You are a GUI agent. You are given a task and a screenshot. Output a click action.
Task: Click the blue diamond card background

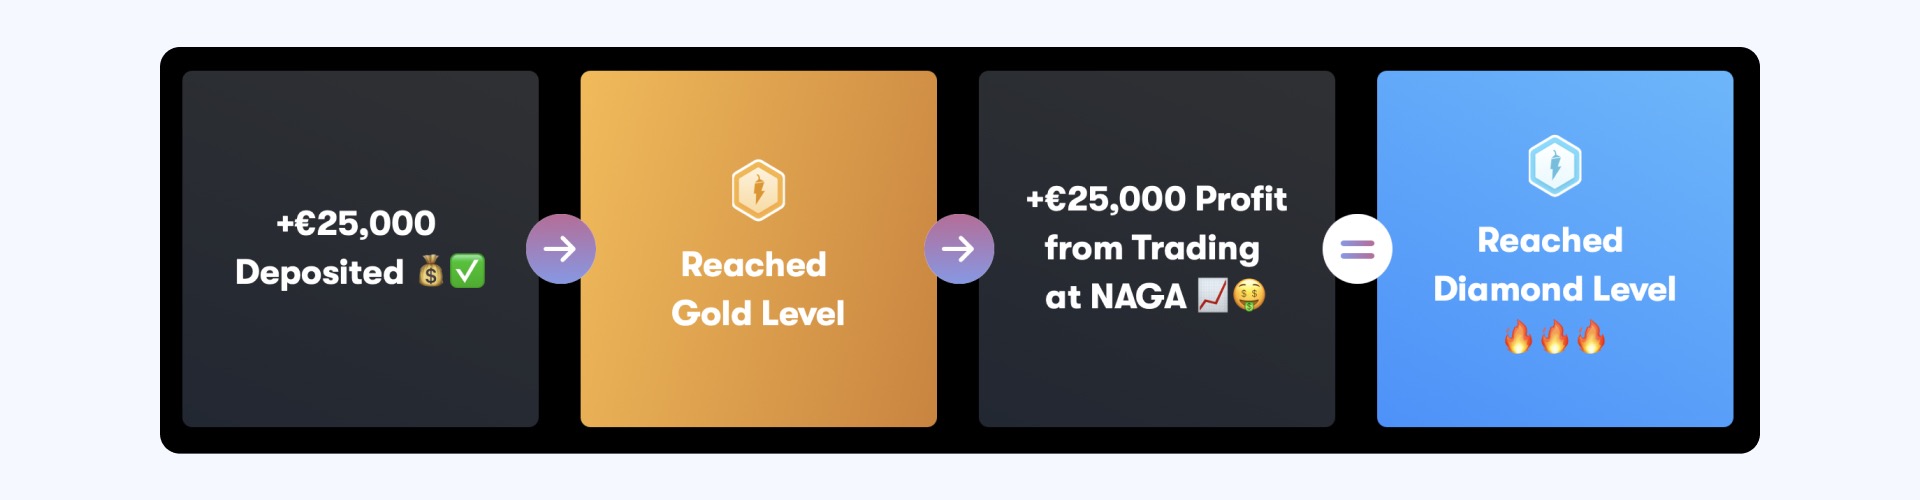click(x=1555, y=390)
